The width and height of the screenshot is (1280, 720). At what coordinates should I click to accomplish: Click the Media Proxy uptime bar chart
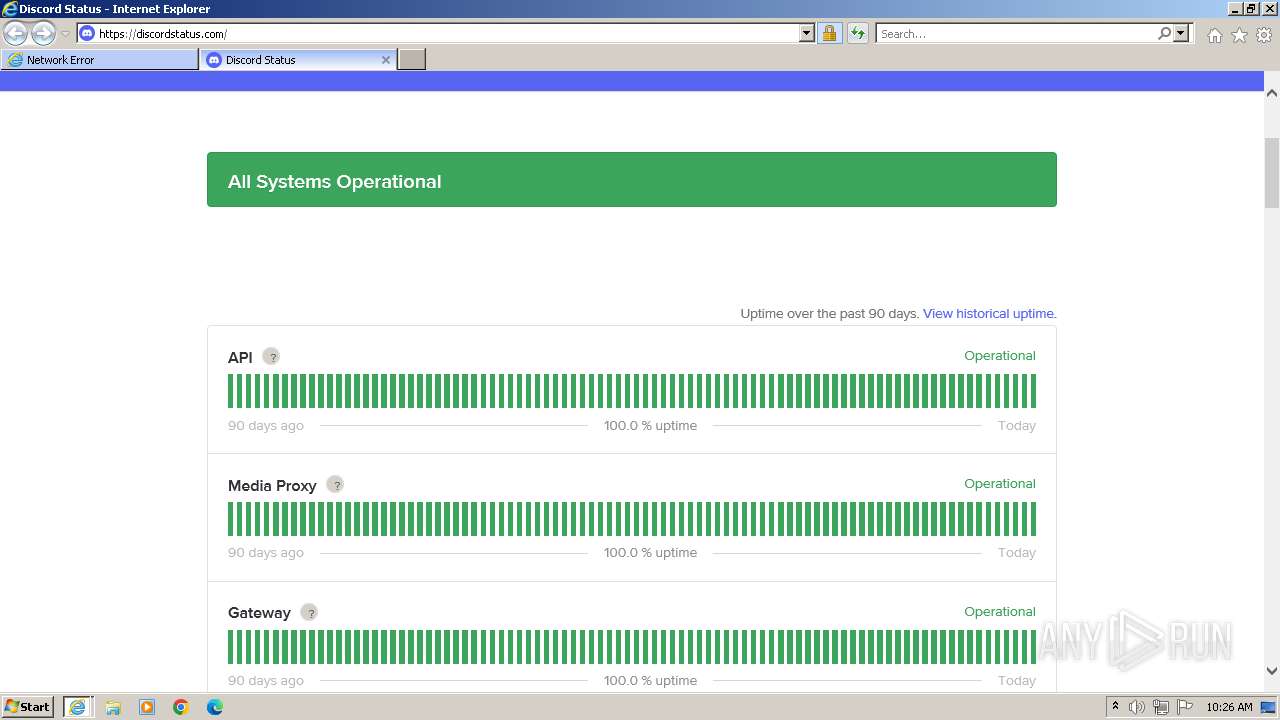coord(632,519)
